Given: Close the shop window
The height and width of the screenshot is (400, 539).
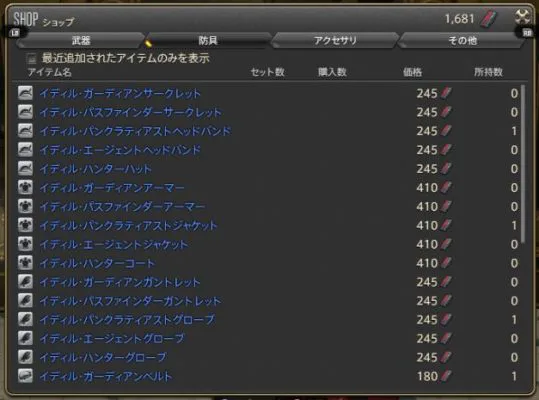Looking at the screenshot, I should (522, 16).
